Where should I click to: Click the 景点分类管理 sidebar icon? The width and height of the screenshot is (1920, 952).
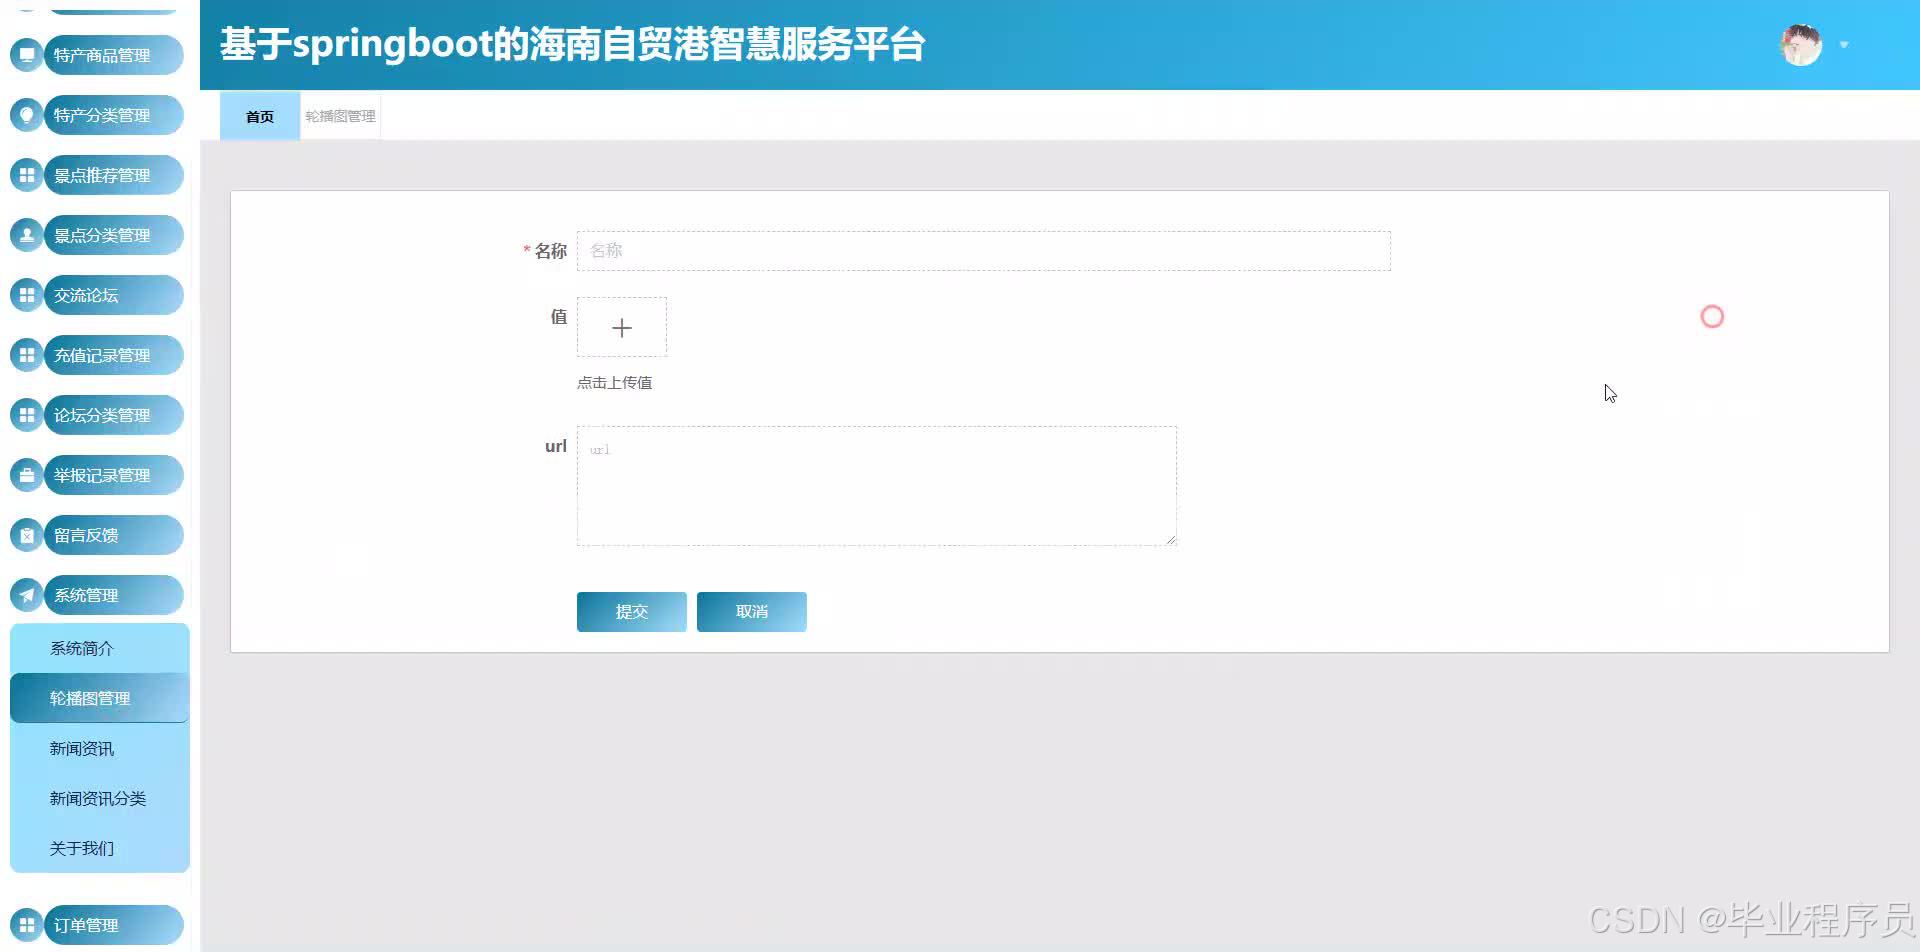click(x=26, y=235)
